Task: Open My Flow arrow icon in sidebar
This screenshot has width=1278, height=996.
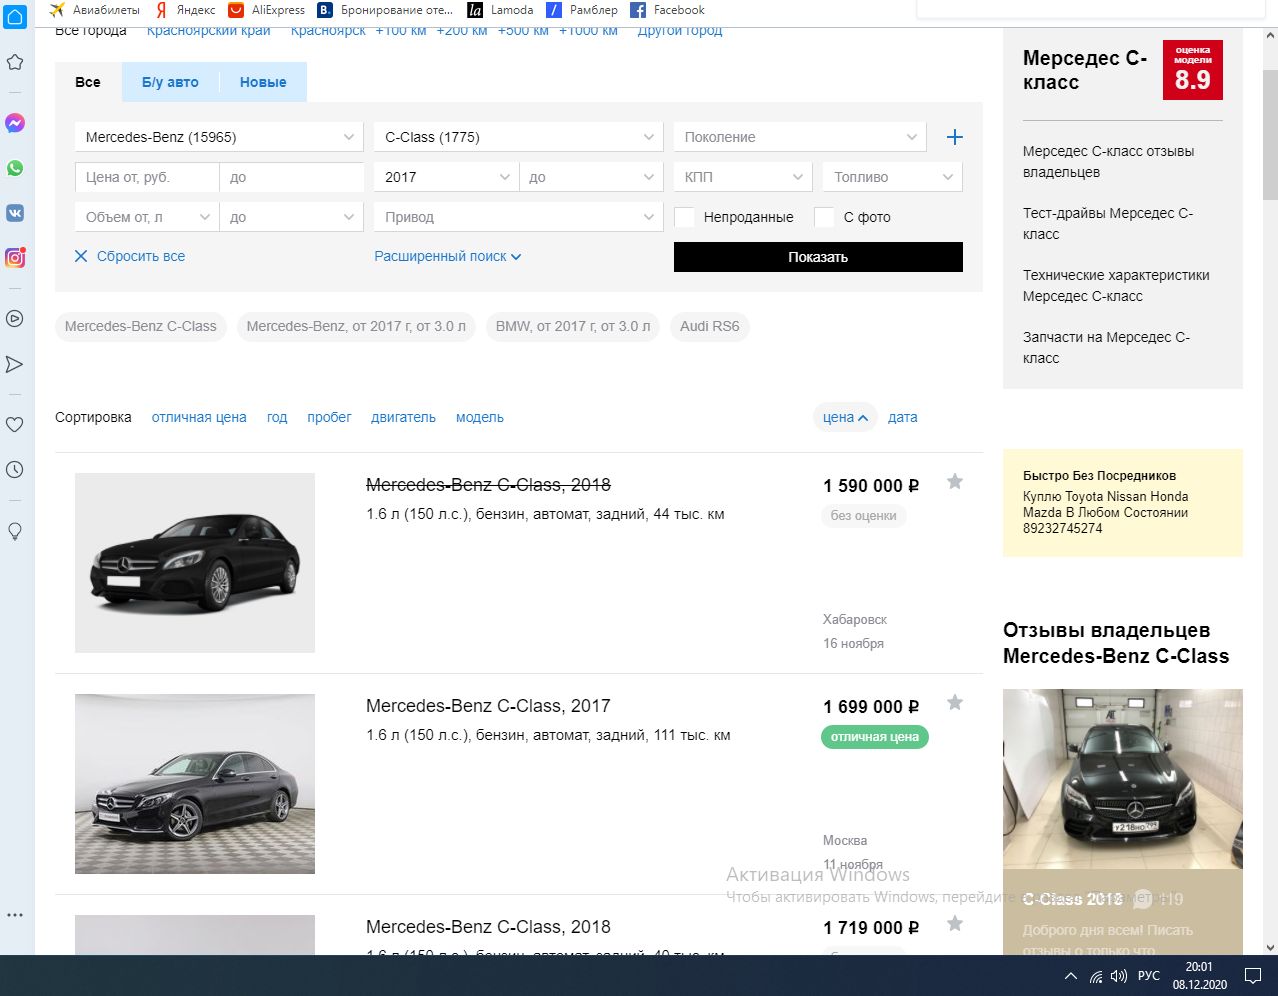Action: click(x=15, y=364)
